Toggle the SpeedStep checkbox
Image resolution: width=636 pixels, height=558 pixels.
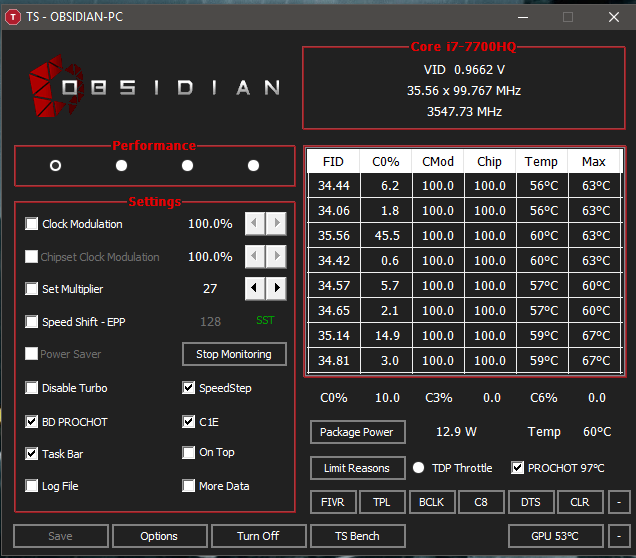(x=190, y=388)
